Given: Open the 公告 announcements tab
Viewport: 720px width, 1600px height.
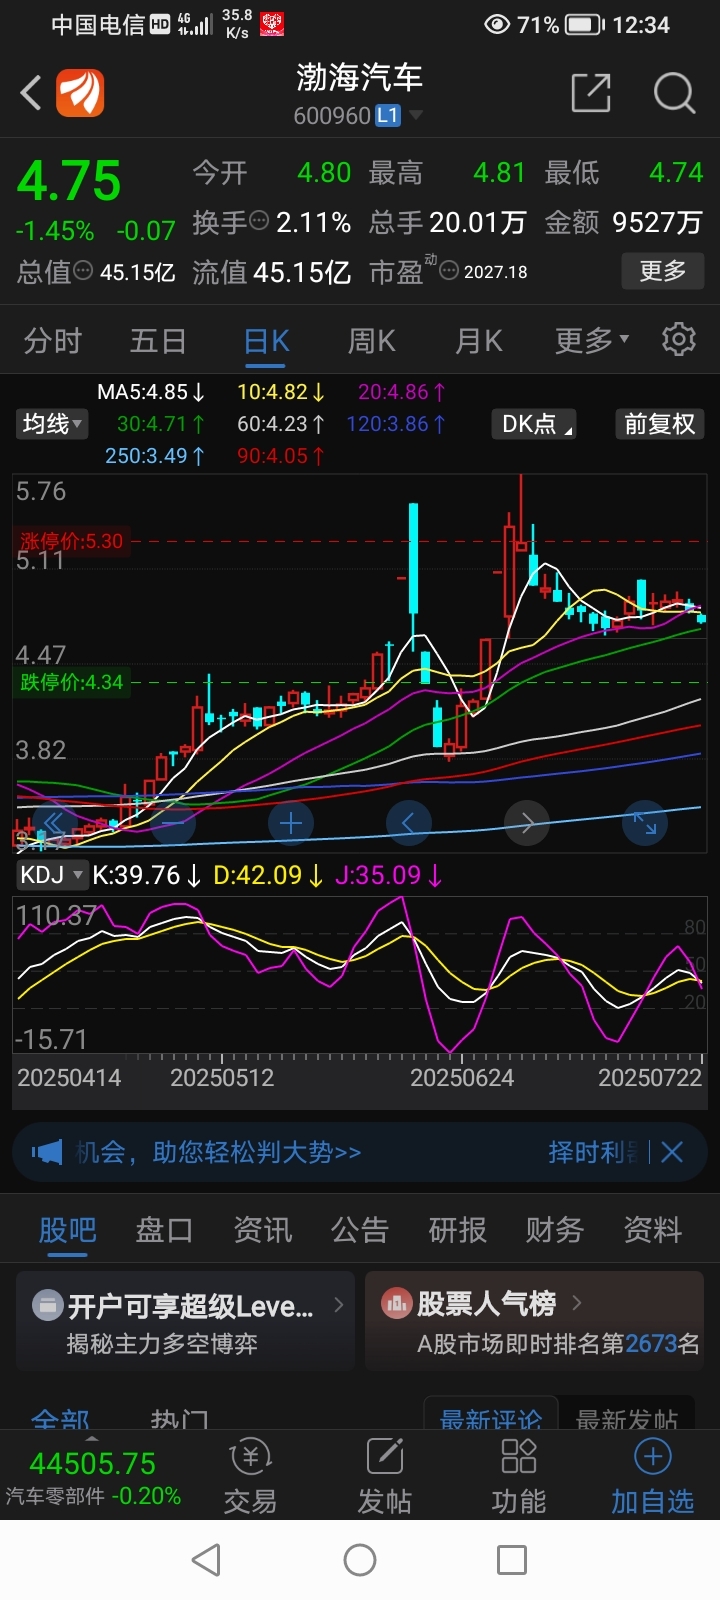Looking at the screenshot, I should [x=360, y=1229].
